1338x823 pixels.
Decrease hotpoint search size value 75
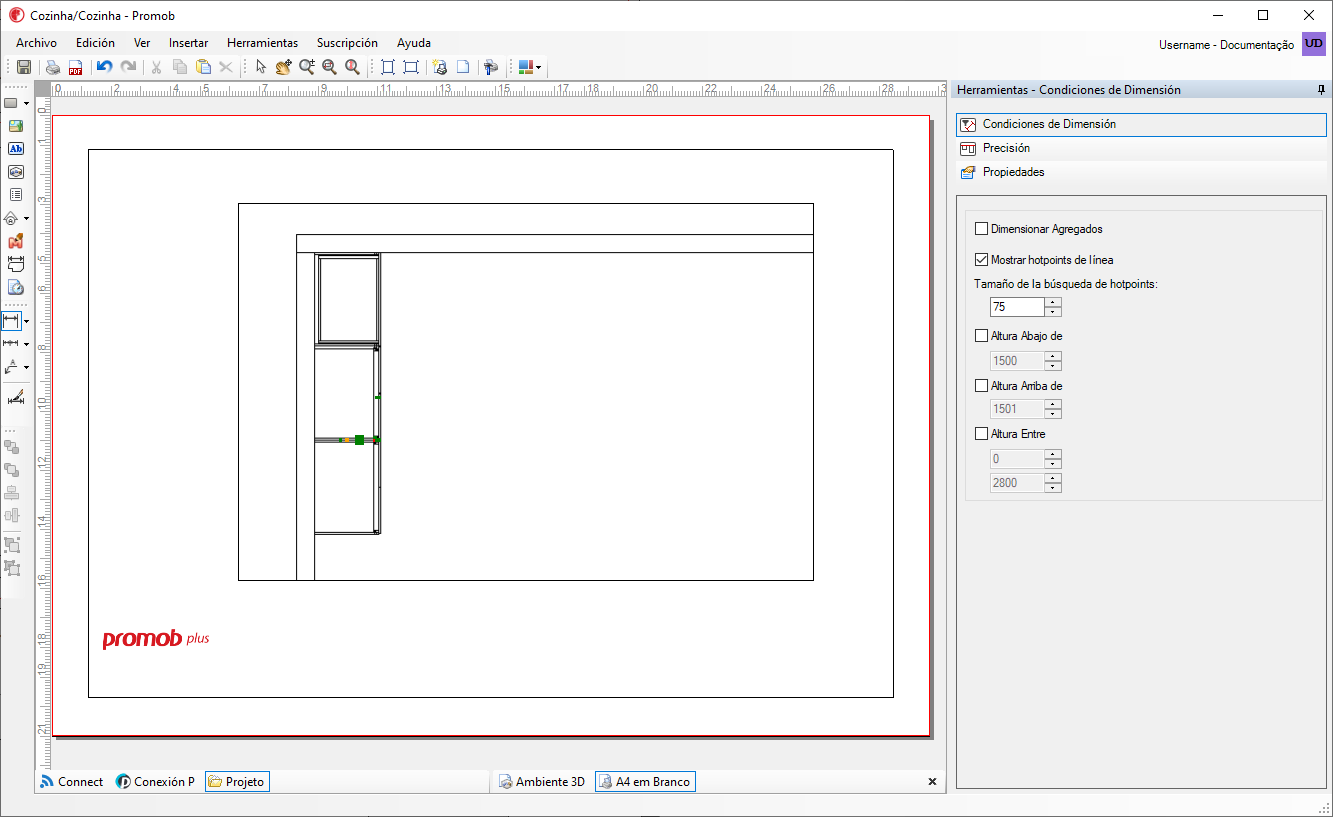pos(1053,311)
